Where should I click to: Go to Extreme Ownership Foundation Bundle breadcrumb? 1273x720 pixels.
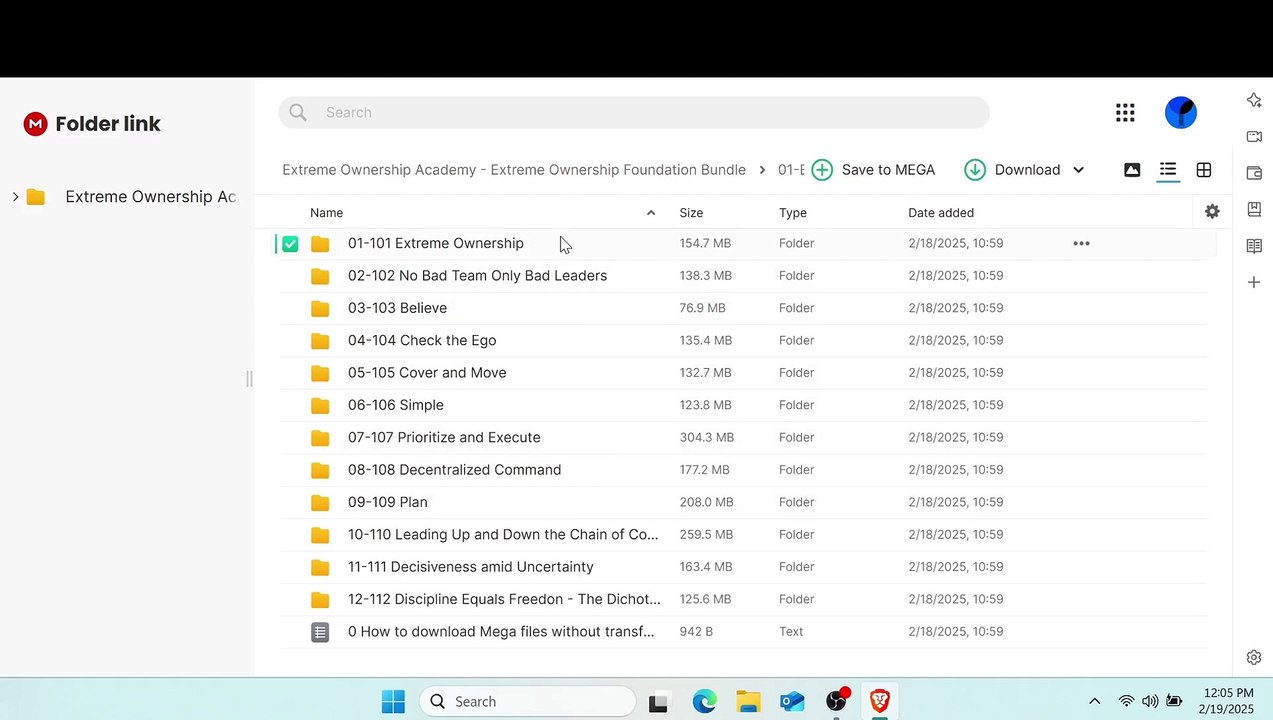point(514,170)
